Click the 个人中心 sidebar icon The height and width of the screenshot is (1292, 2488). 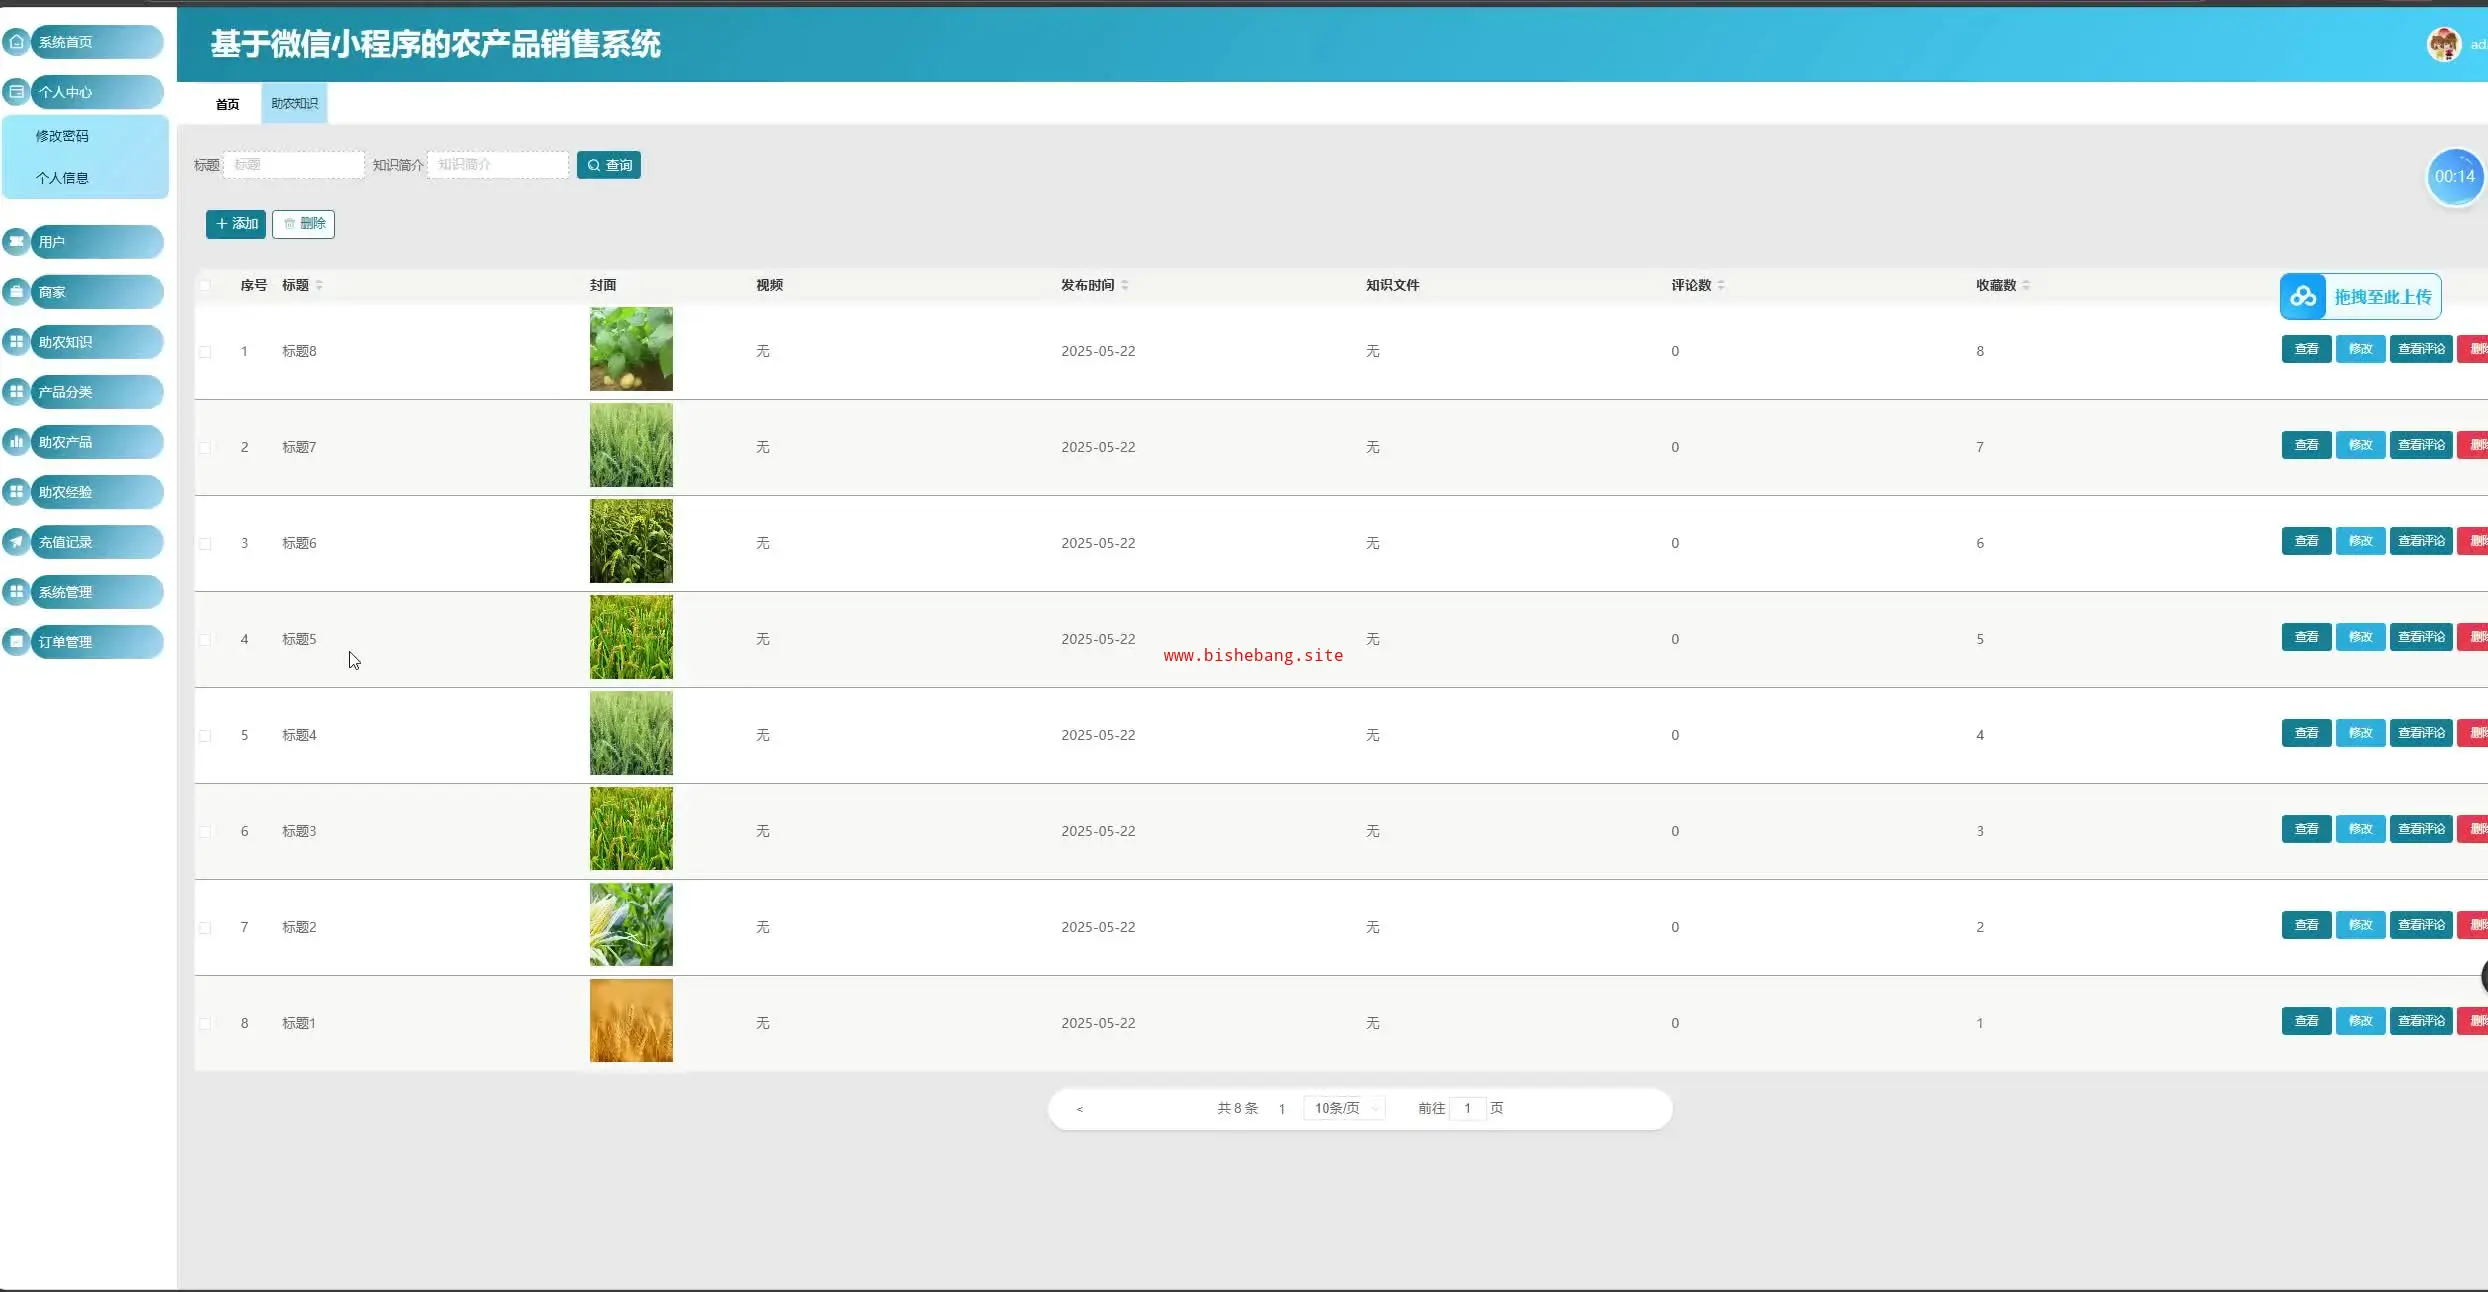click(x=16, y=91)
